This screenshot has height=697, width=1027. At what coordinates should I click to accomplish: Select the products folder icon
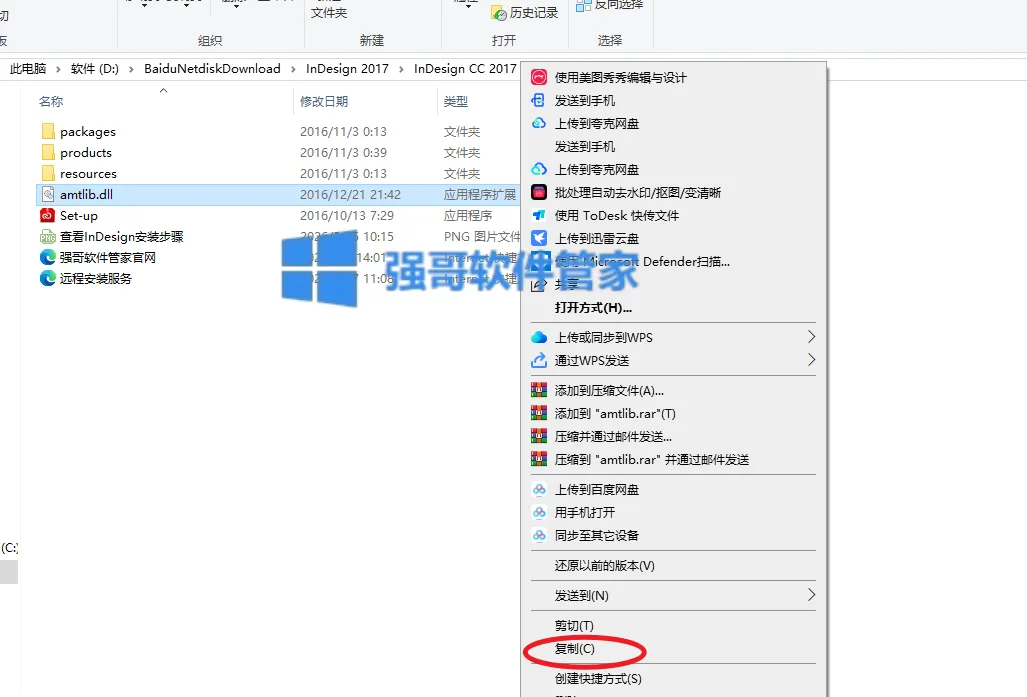point(48,152)
